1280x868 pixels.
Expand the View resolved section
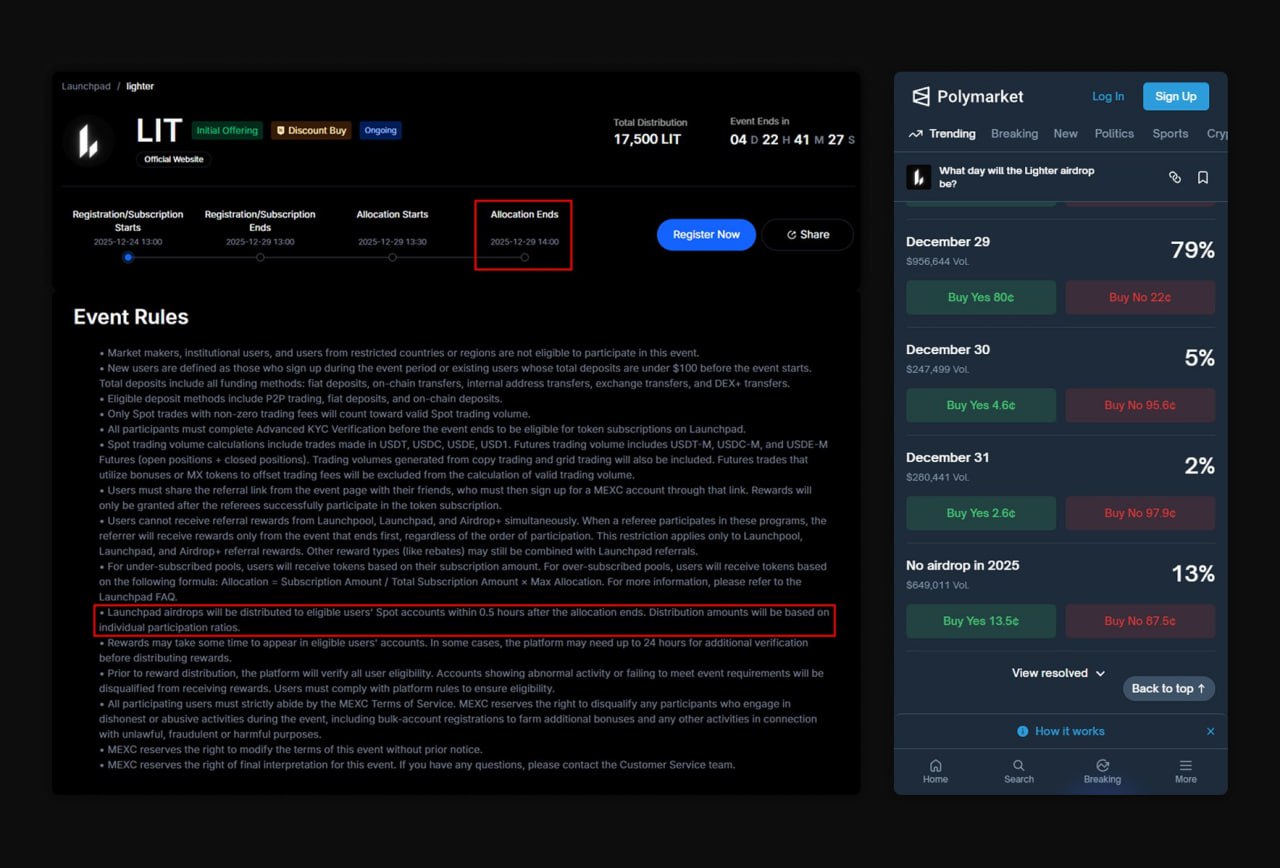[x=1058, y=673]
